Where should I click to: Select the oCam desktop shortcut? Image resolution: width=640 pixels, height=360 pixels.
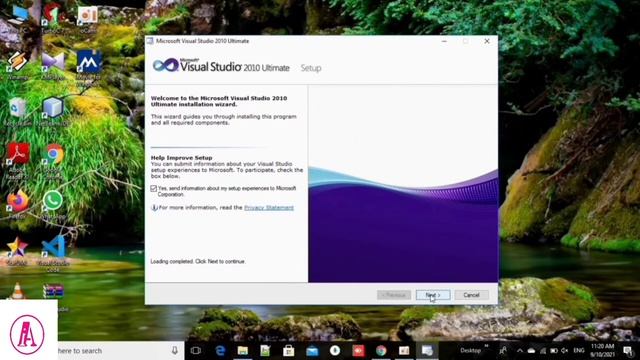click(87, 18)
